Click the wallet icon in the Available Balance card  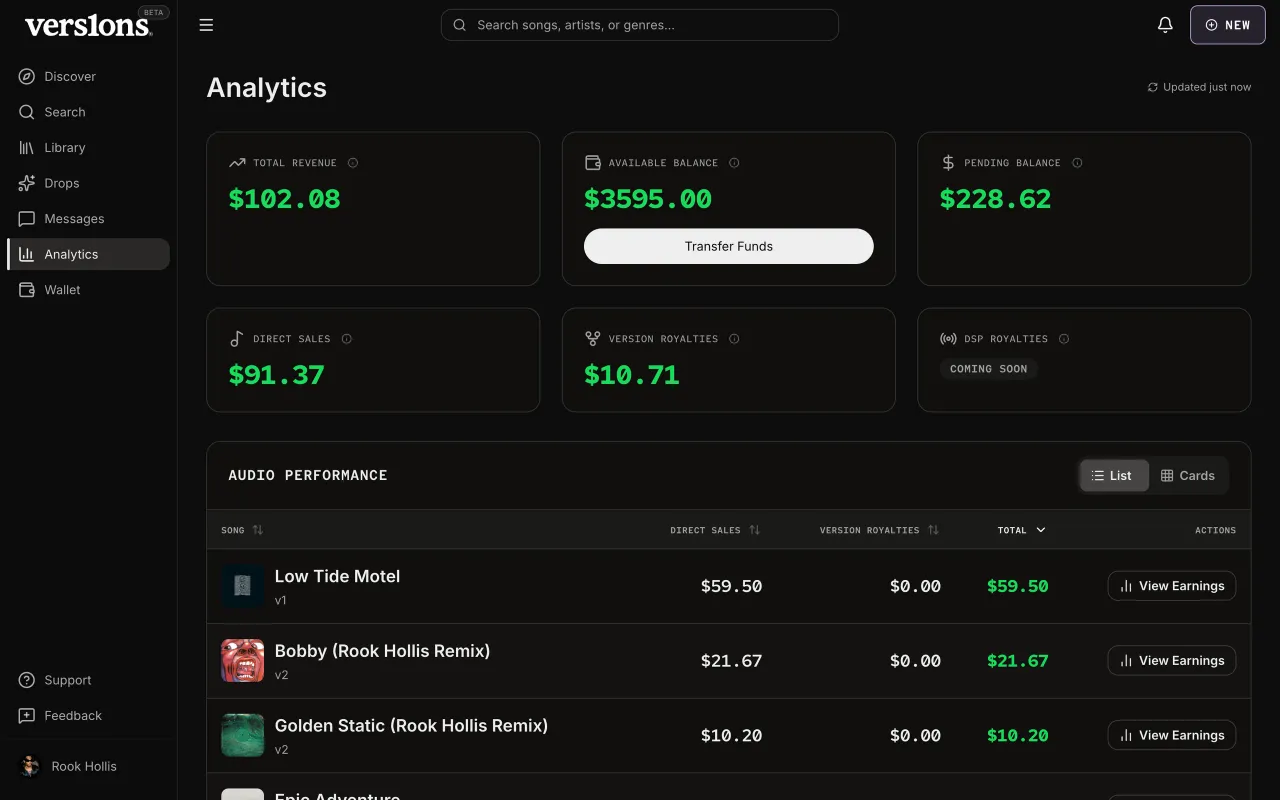[x=593, y=163]
